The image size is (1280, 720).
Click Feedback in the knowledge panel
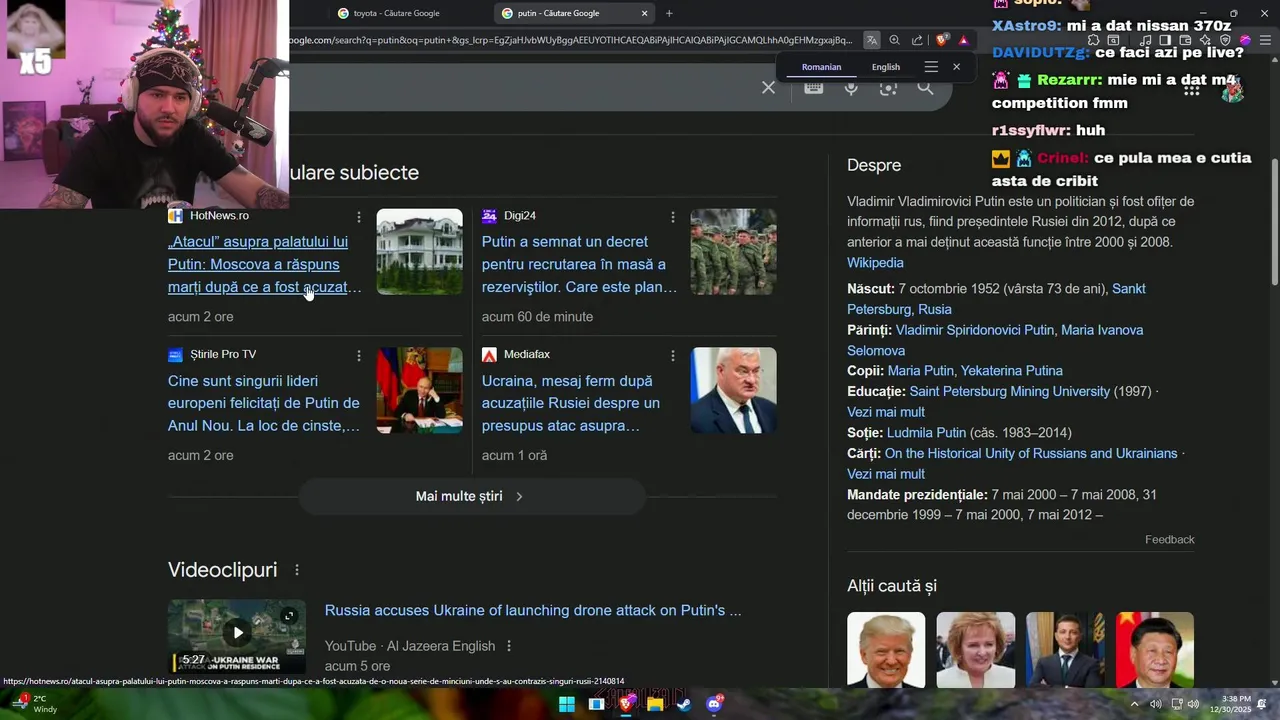[x=1170, y=539]
